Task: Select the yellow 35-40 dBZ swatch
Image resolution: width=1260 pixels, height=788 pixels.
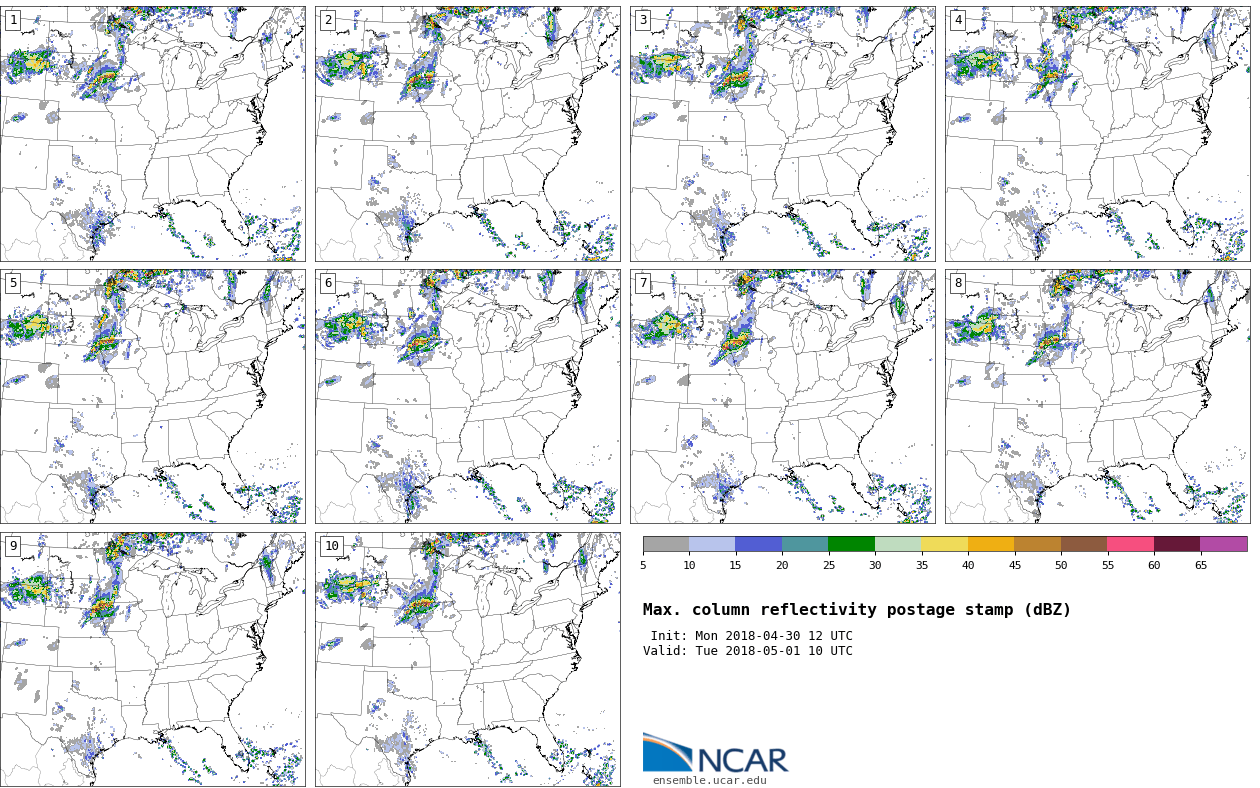Action: click(x=944, y=544)
